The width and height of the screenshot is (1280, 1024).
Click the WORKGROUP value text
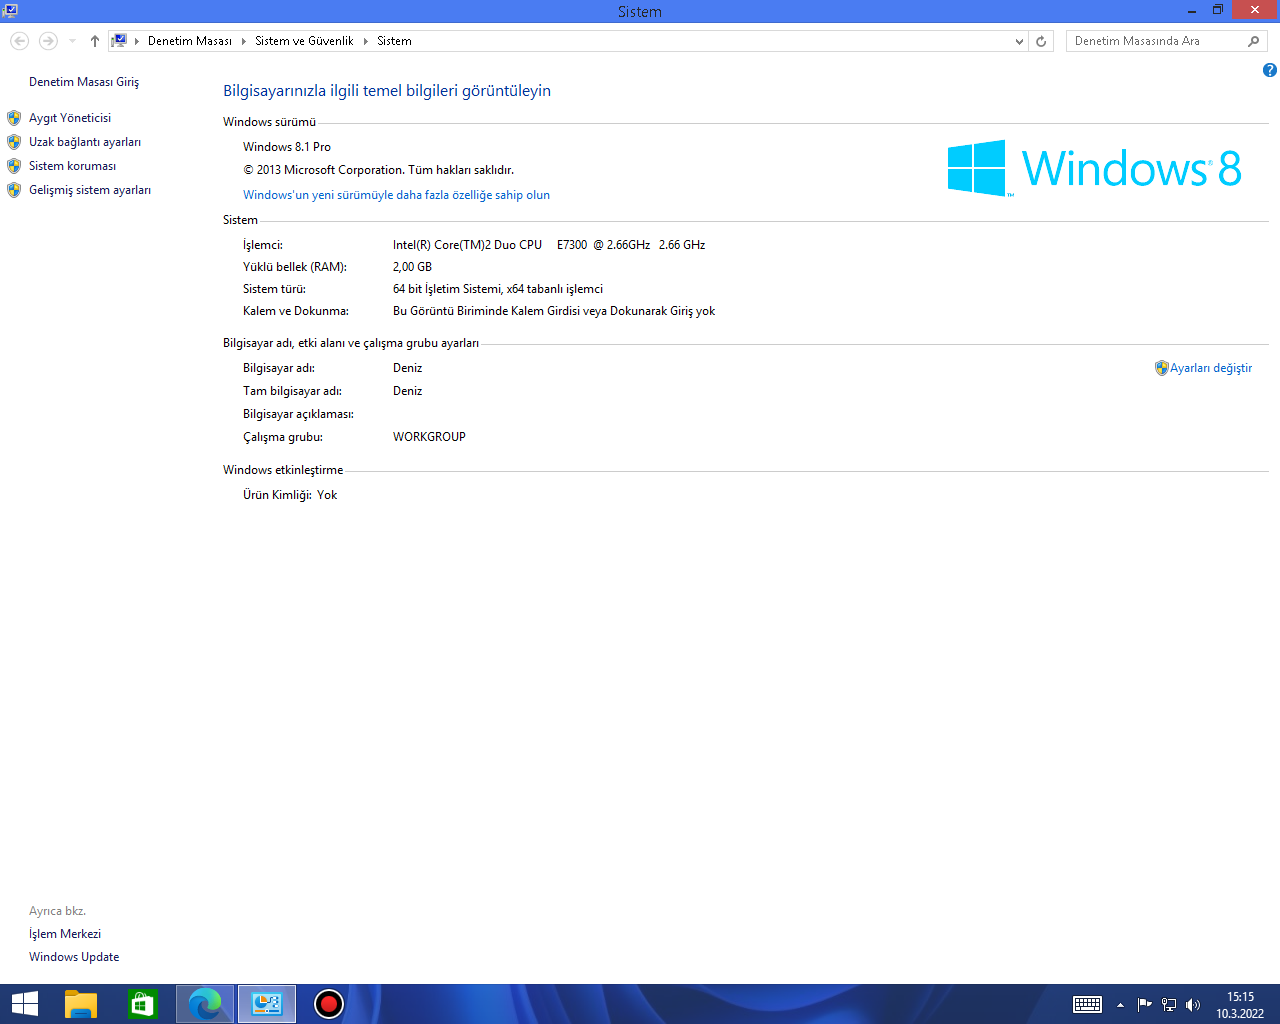tap(429, 437)
